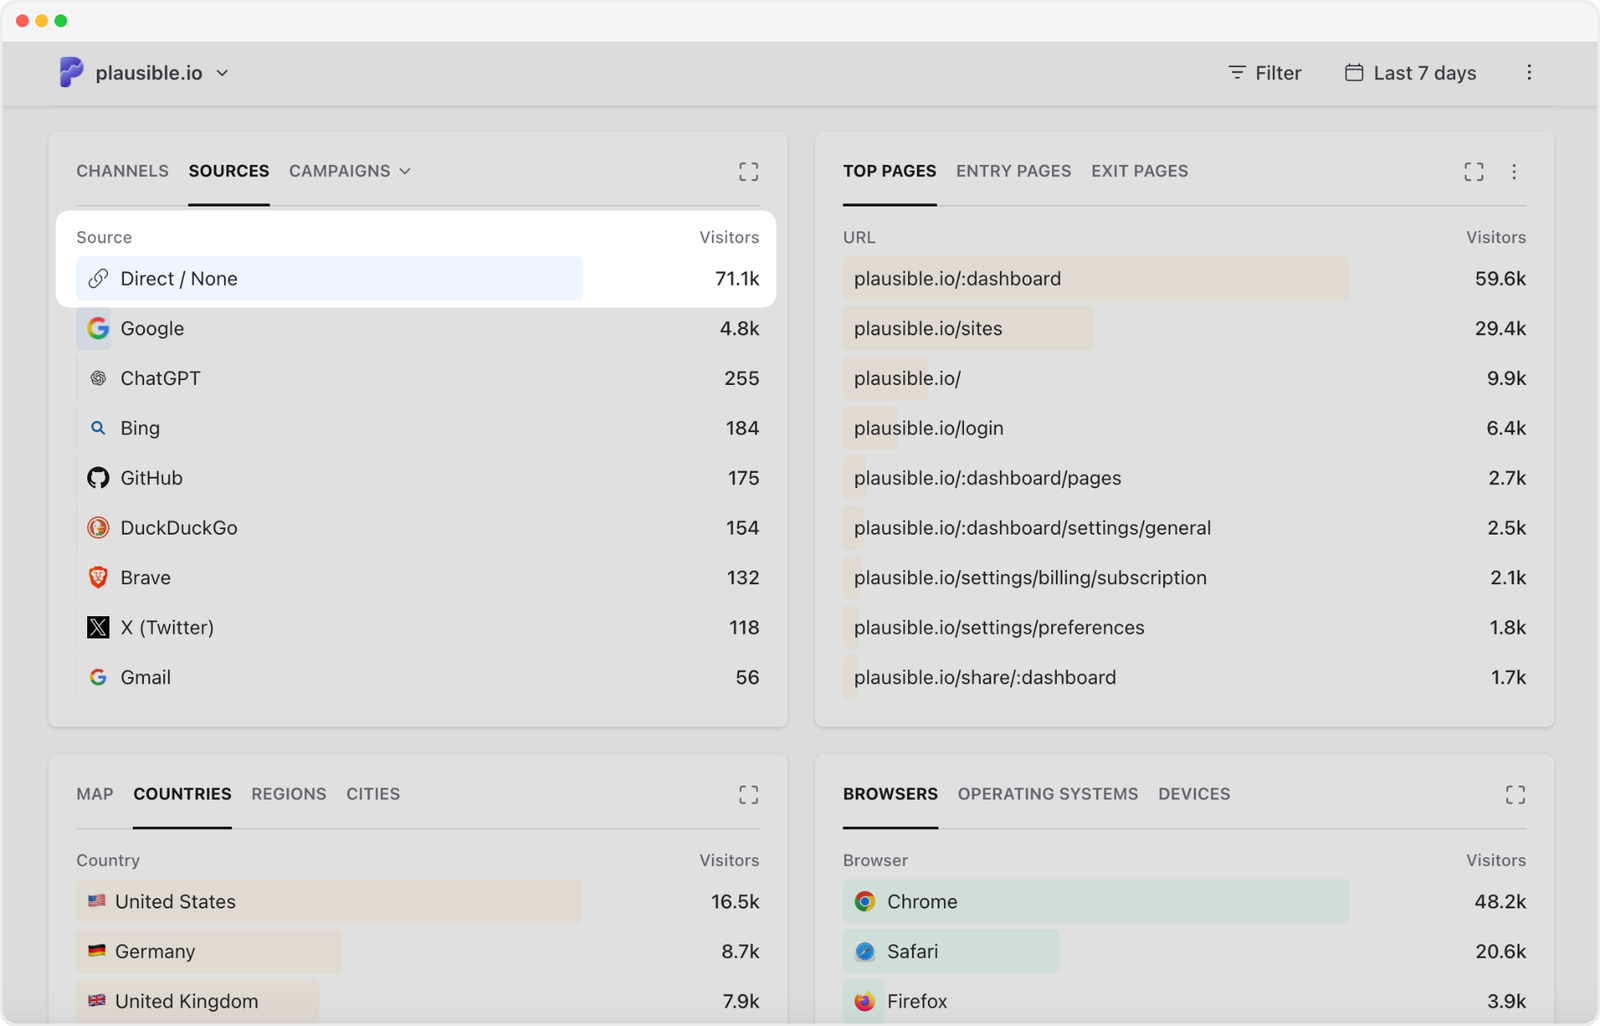Image resolution: width=1600 pixels, height=1026 pixels.
Task: Open plausible.io/:dashboard page row
Action: [1184, 279]
